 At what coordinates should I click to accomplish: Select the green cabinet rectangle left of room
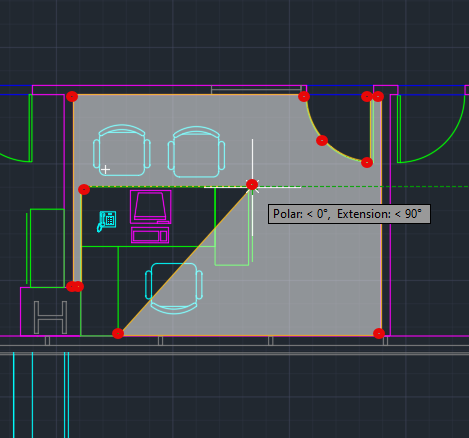tap(47, 248)
